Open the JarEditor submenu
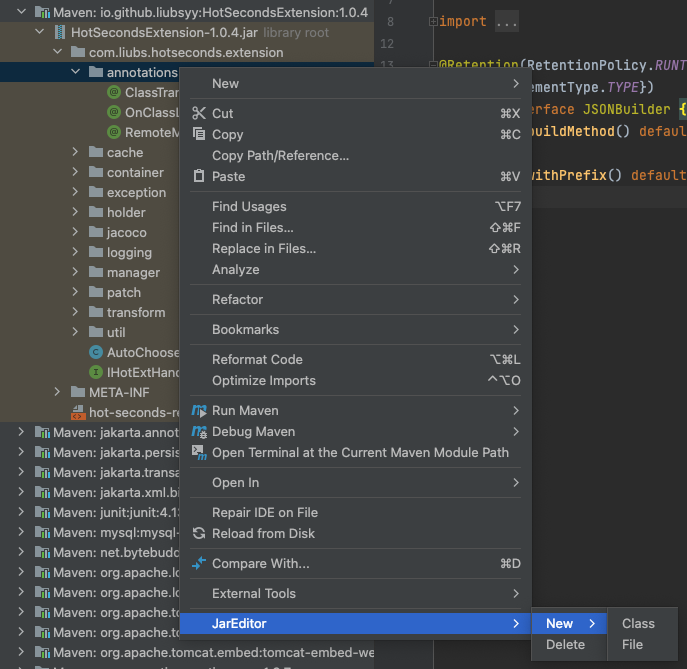This screenshot has height=669, width=687. 355,623
